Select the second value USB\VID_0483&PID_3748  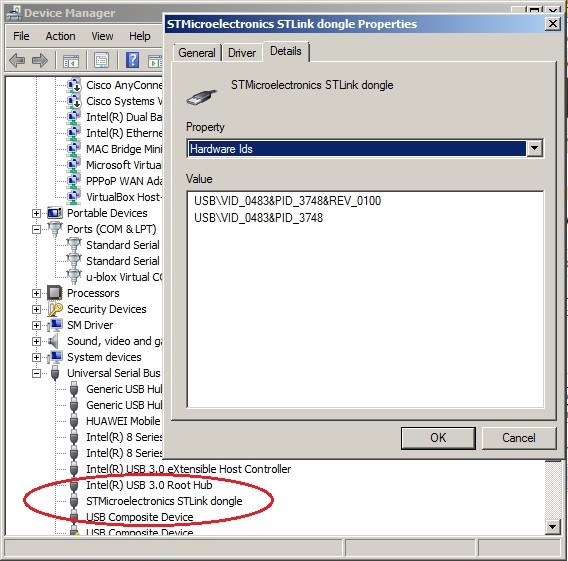tap(259, 218)
